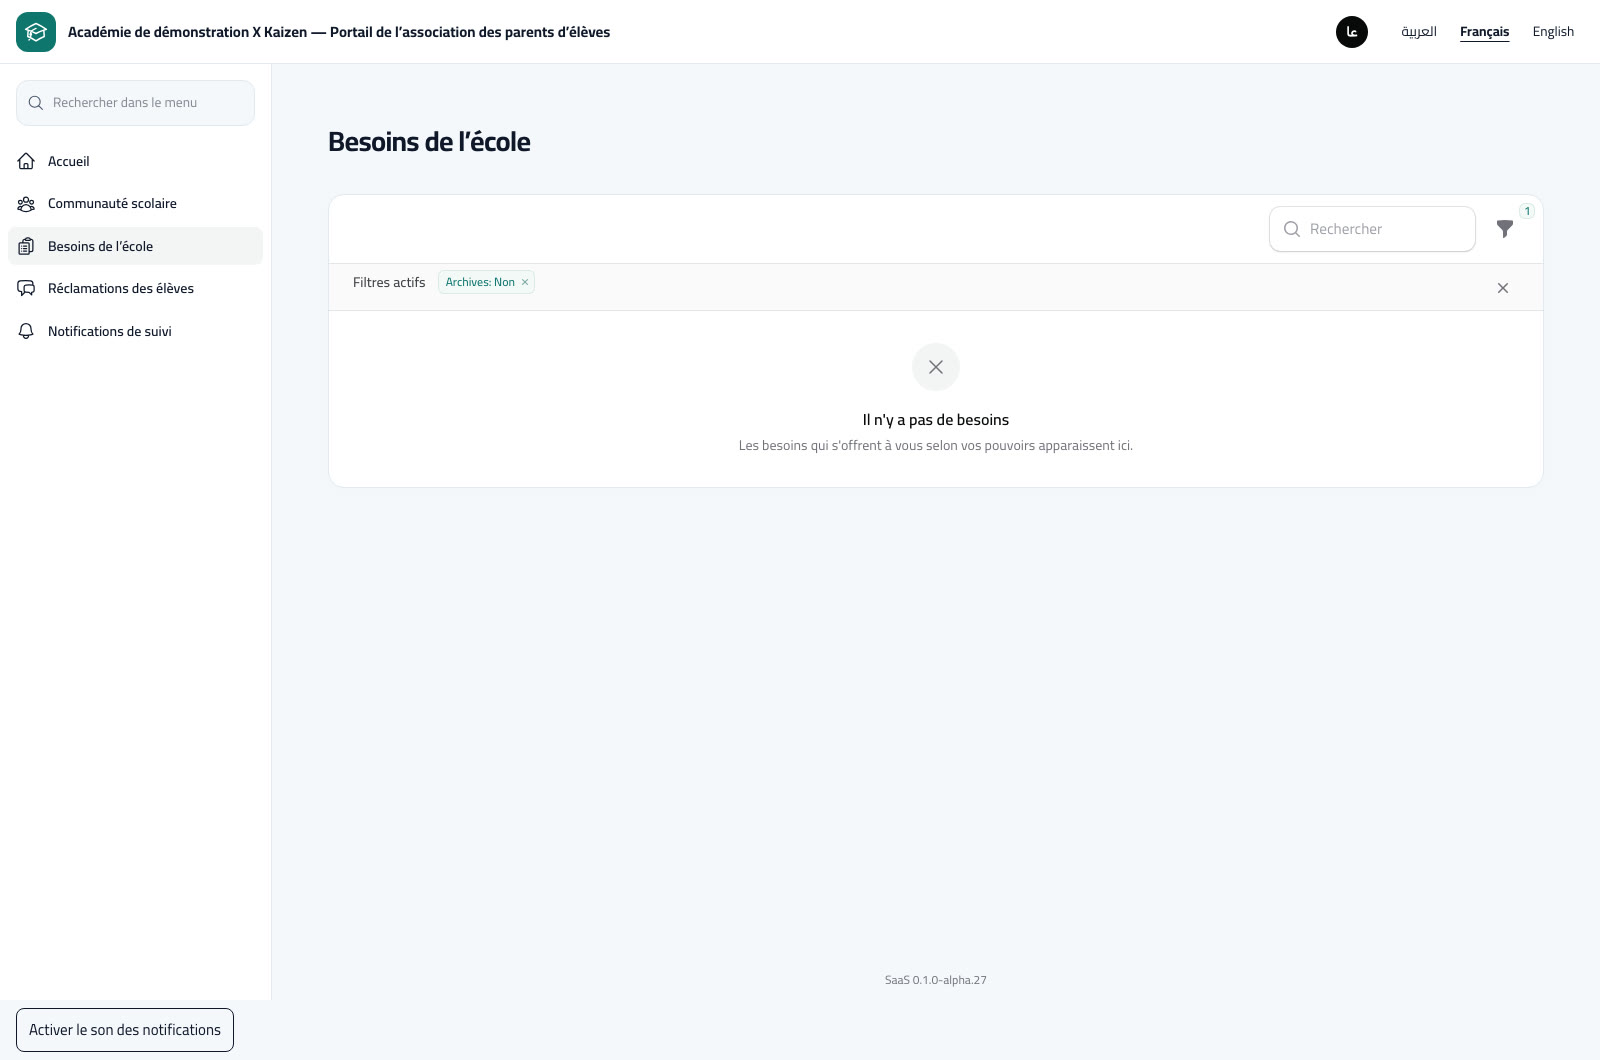The image size is (1600, 1060).
Task: Remove the Archives: Non filter chip
Action: 525,282
